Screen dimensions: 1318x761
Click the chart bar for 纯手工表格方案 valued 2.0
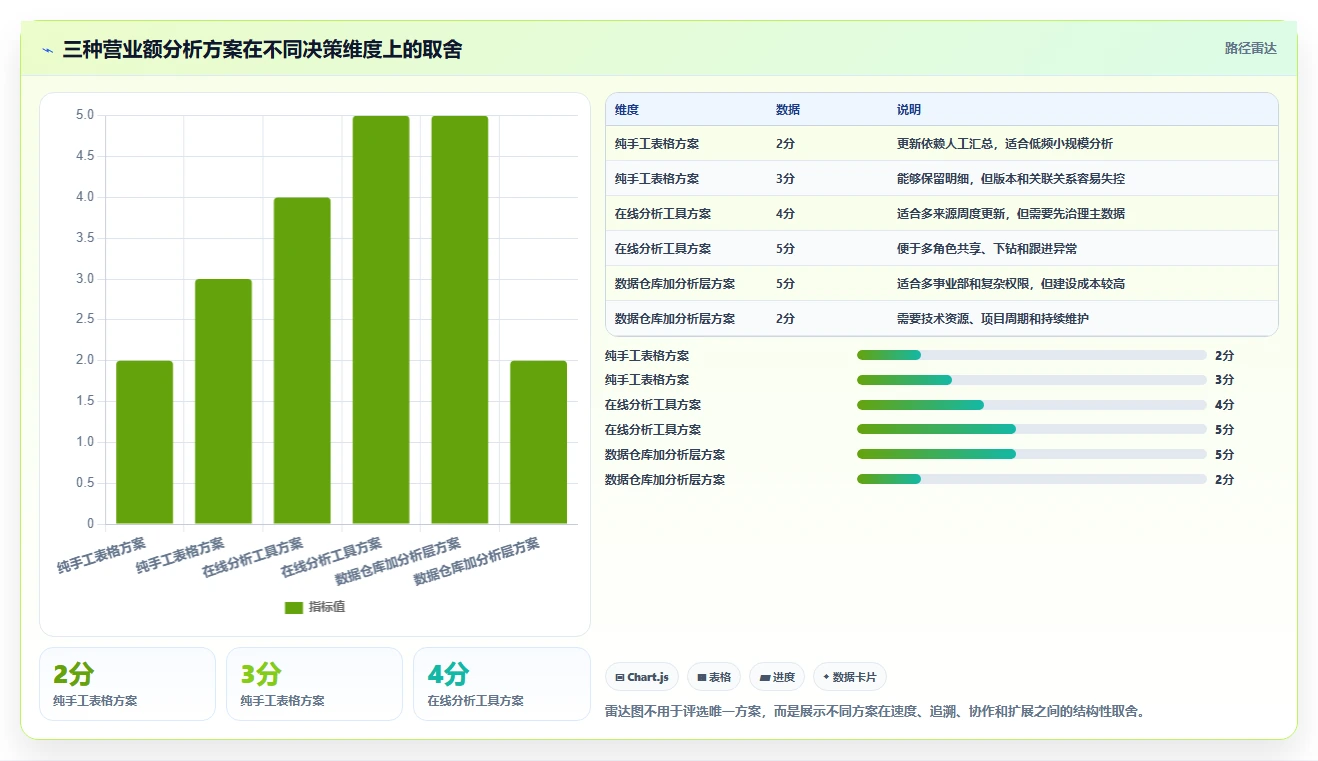pyautogui.click(x=144, y=442)
